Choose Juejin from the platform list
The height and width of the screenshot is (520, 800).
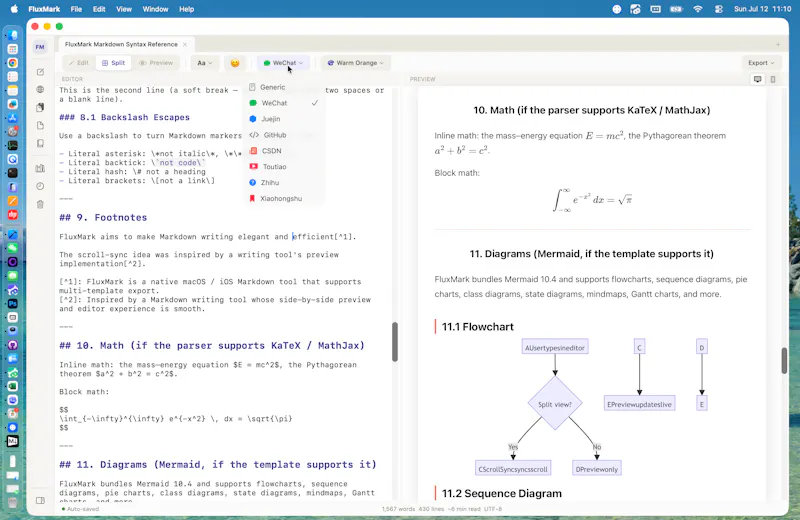pos(283,119)
